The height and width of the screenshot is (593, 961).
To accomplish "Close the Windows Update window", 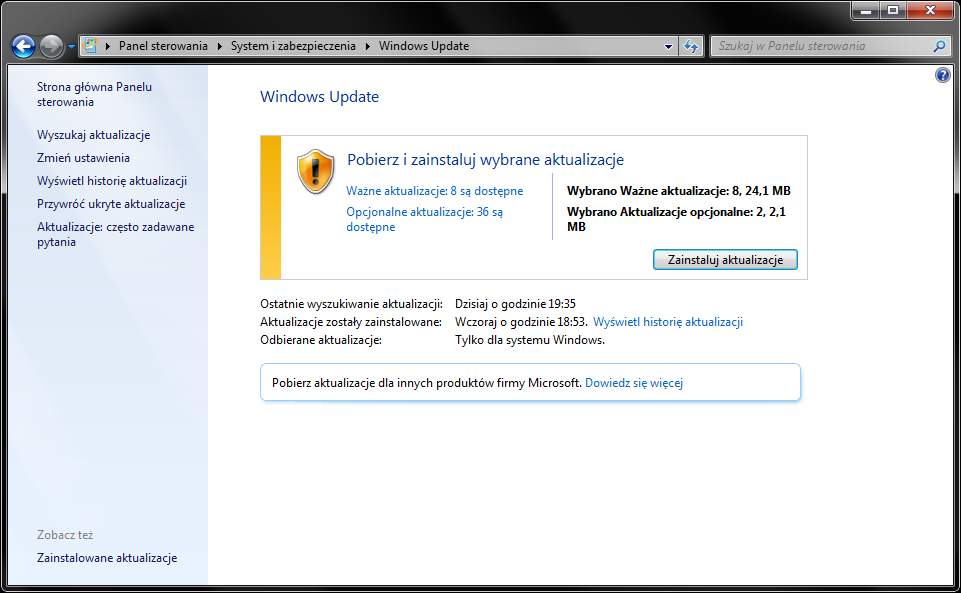I will pos(930,10).
